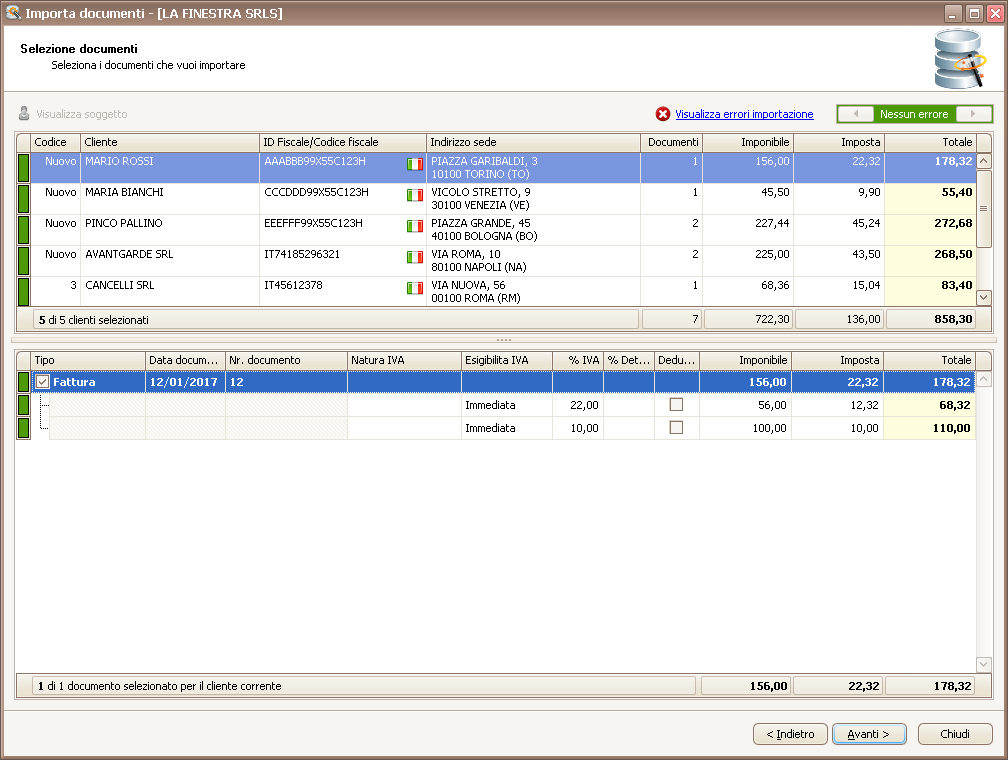Go to previous error with left arrow

pos(856,114)
